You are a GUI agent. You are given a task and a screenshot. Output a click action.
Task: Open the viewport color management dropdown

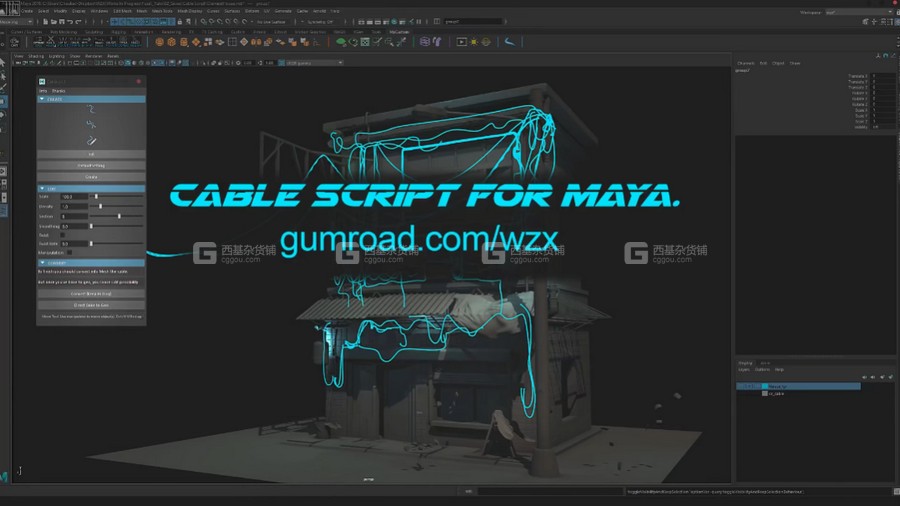[313, 63]
